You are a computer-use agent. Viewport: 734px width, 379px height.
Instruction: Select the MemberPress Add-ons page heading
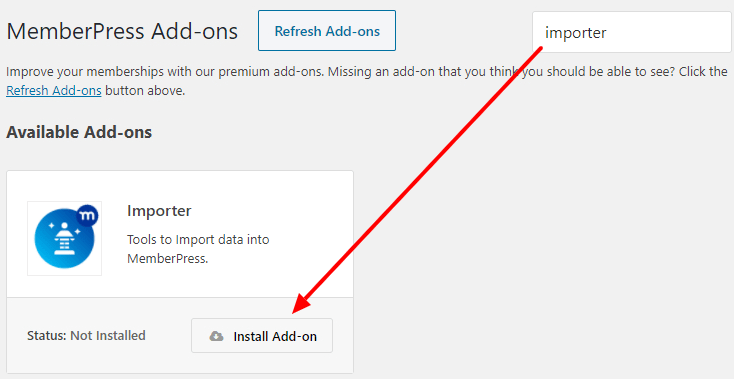122,32
